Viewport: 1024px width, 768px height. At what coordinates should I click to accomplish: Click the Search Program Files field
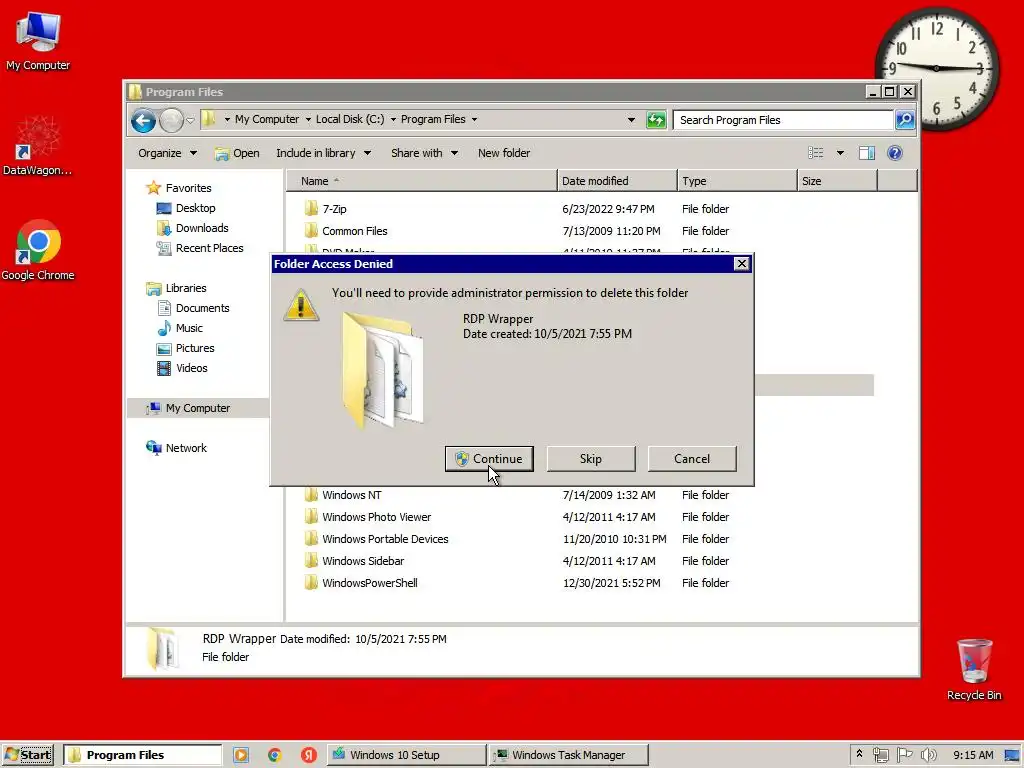pos(782,120)
